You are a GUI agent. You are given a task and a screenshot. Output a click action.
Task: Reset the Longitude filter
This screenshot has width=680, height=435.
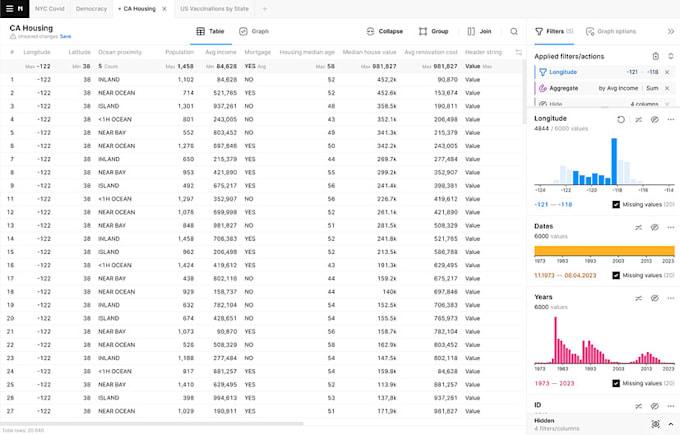[x=621, y=119]
